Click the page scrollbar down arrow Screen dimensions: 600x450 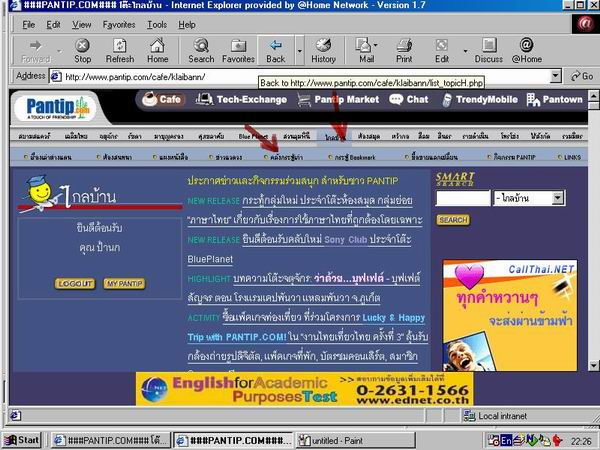click(593, 365)
